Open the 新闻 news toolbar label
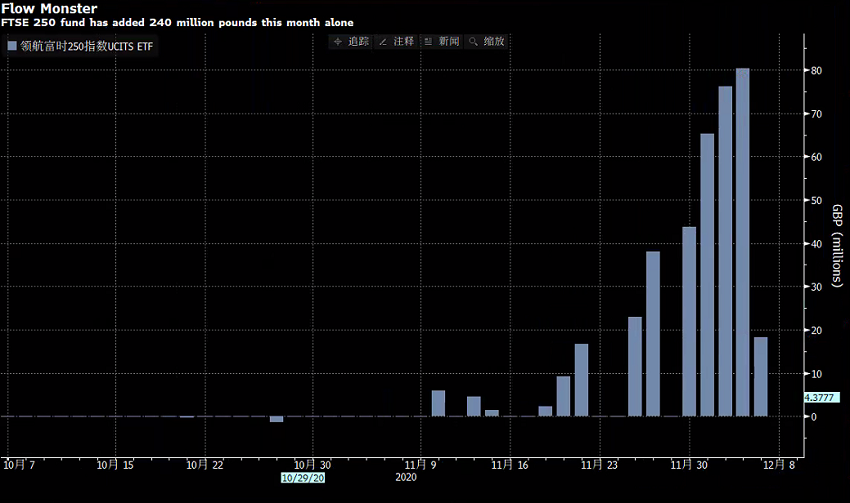 pyautogui.click(x=449, y=42)
